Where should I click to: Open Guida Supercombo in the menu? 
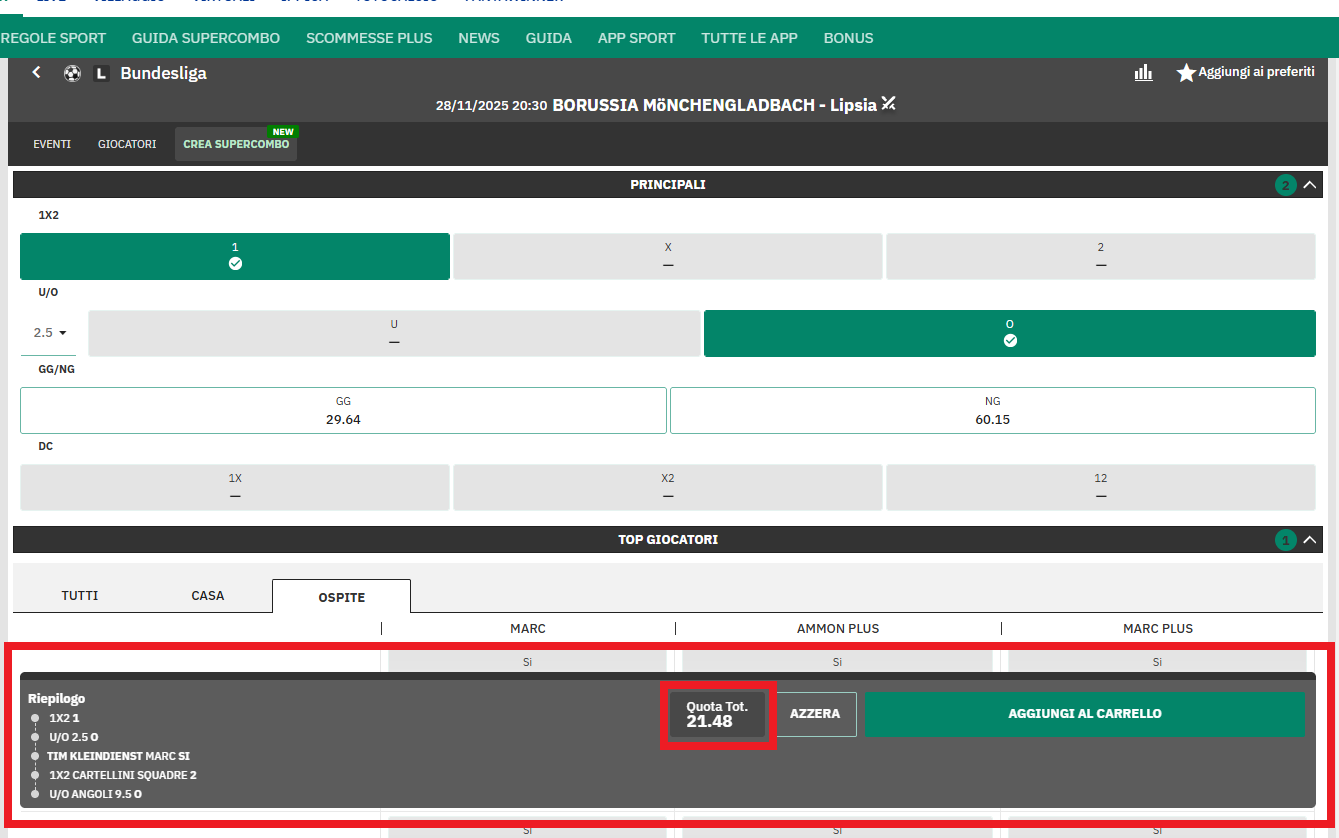pyautogui.click(x=206, y=38)
